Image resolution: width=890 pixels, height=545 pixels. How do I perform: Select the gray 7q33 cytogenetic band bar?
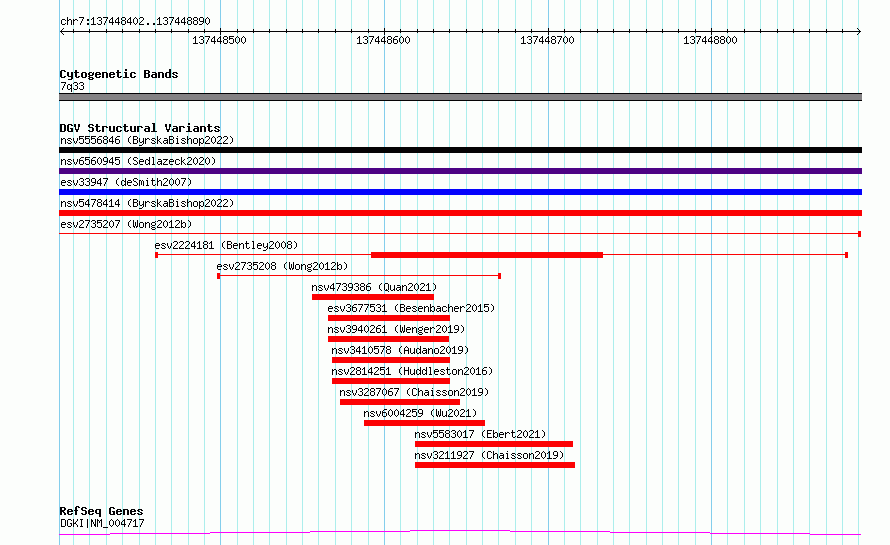[460, 97]
